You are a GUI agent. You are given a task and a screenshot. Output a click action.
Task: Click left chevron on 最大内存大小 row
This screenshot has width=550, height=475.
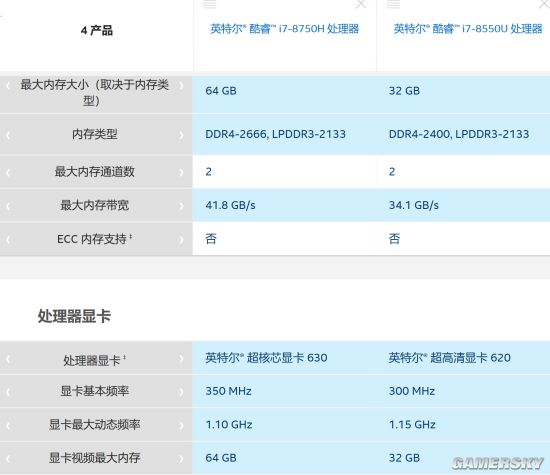point(8,85)
